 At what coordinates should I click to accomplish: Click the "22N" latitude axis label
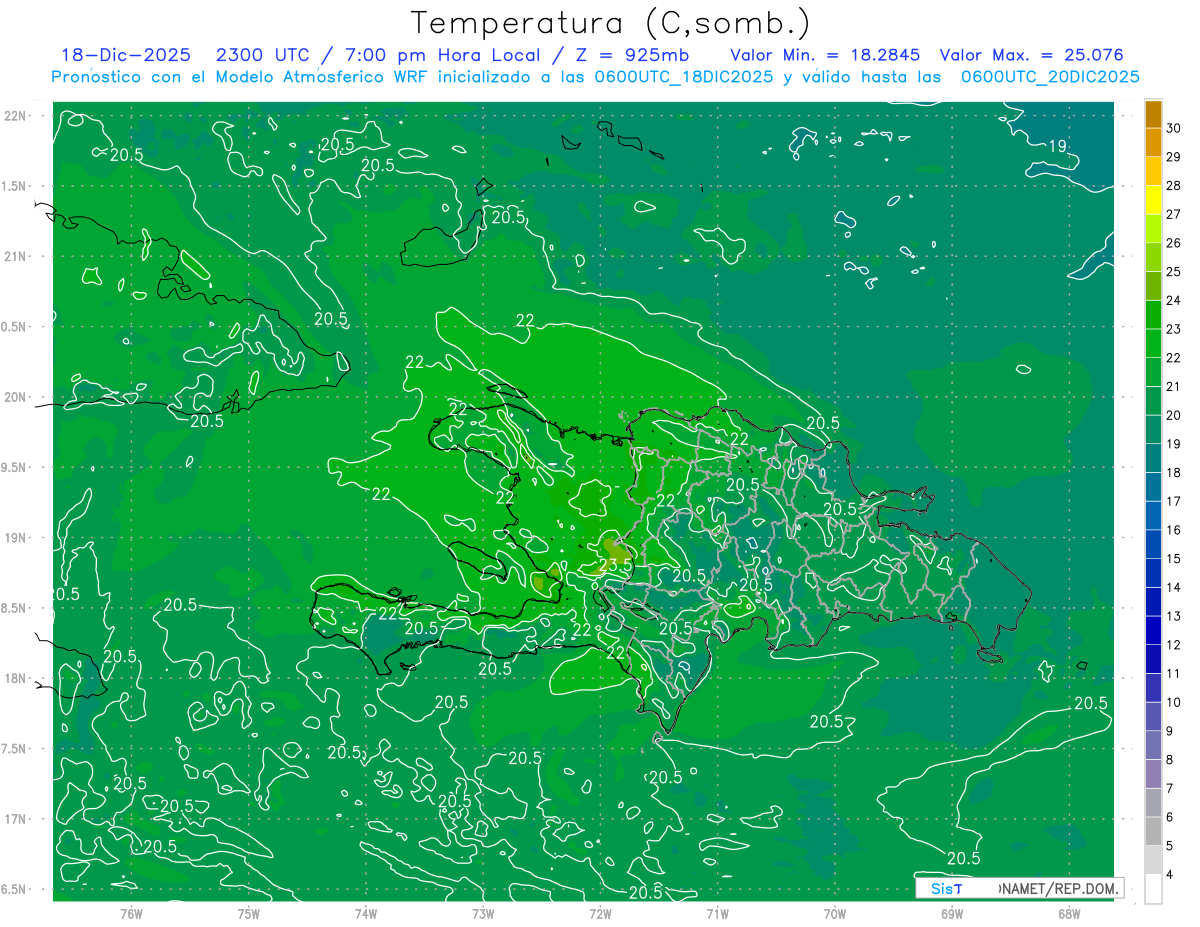pyautogui.click(x=15, y=116)
